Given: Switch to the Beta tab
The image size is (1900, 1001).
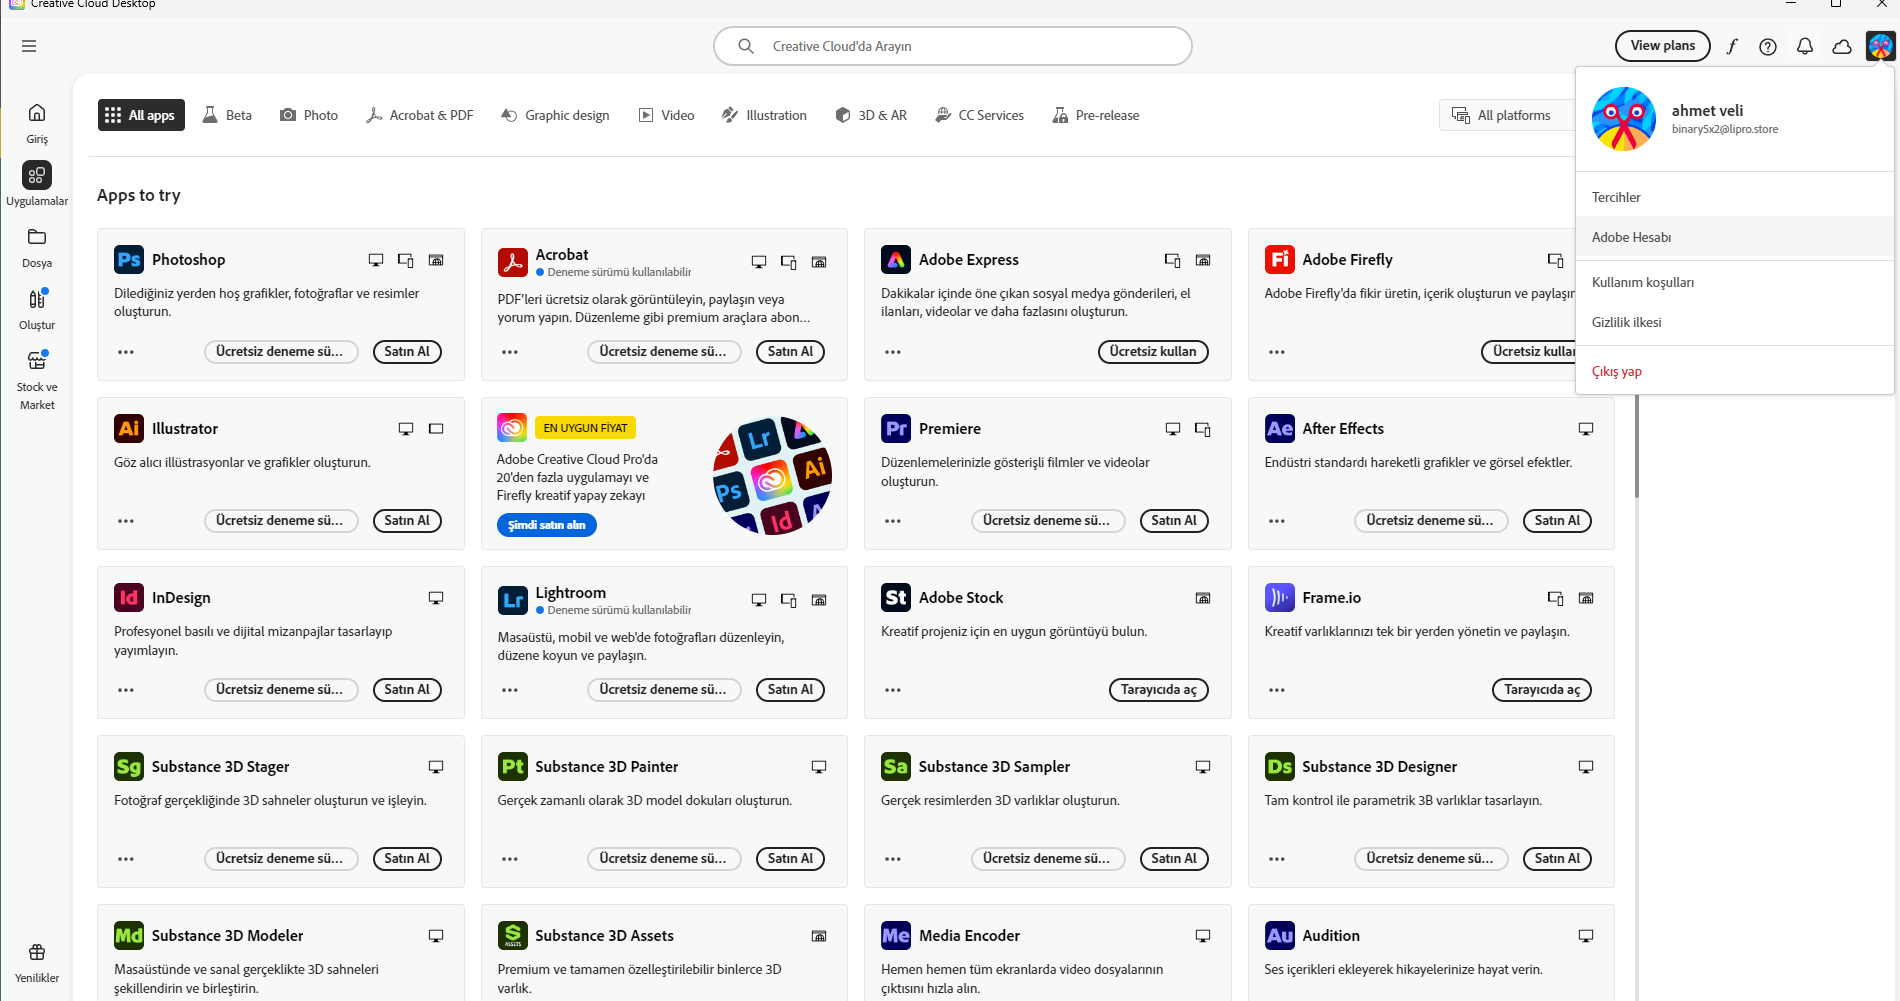Looking at the screenshot, I should coord(227,115).
